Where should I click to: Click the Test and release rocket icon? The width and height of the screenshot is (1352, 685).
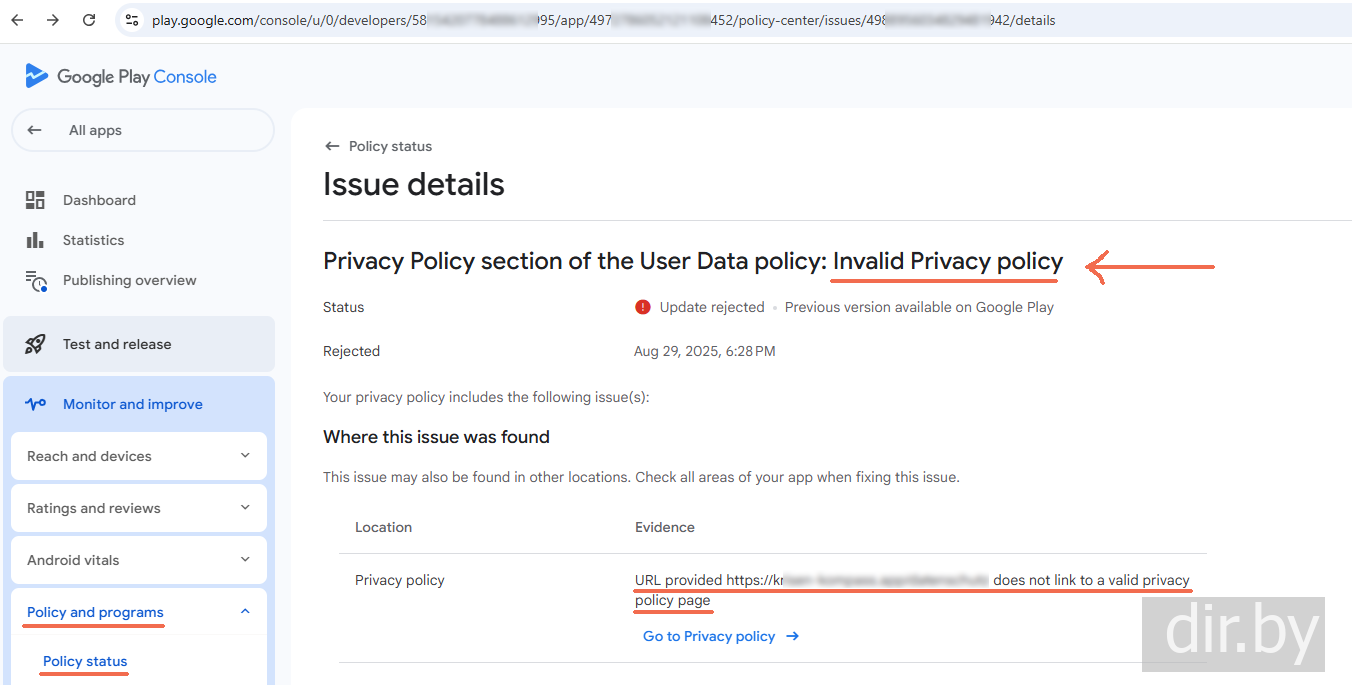click(x=36, y=344)
